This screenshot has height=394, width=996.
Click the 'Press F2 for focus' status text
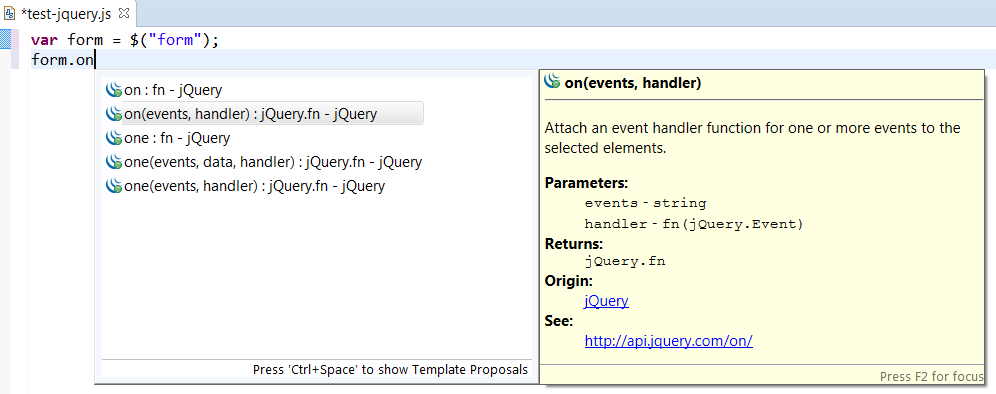931,377
